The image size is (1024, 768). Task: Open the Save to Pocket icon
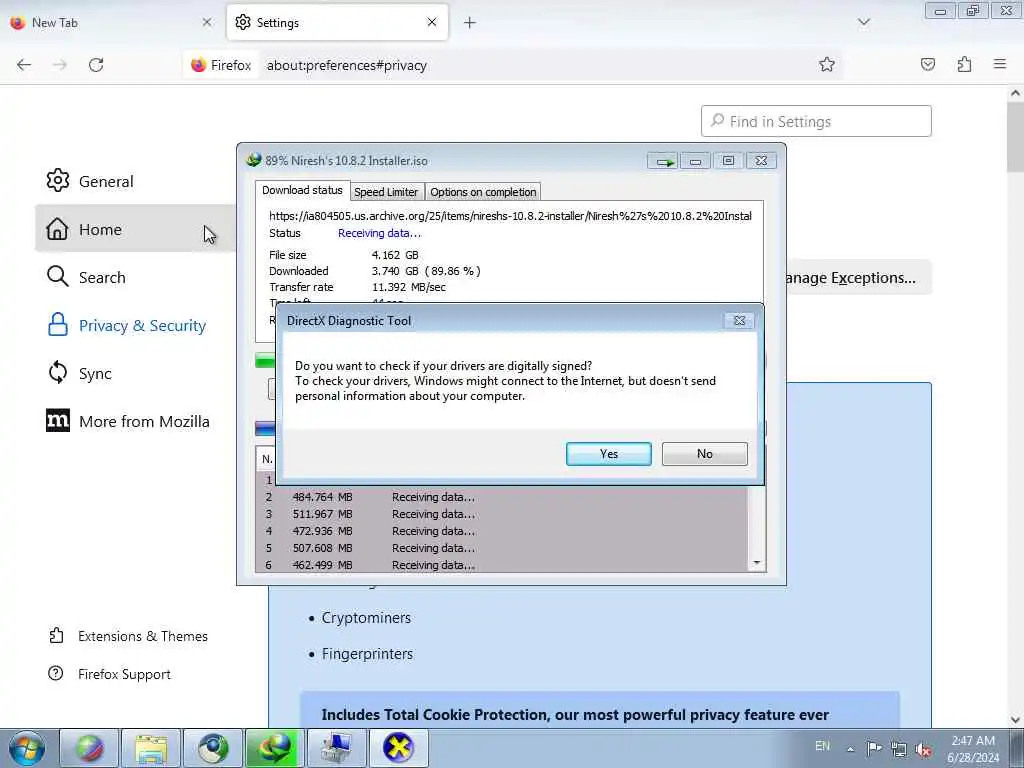tap(928, 64)
